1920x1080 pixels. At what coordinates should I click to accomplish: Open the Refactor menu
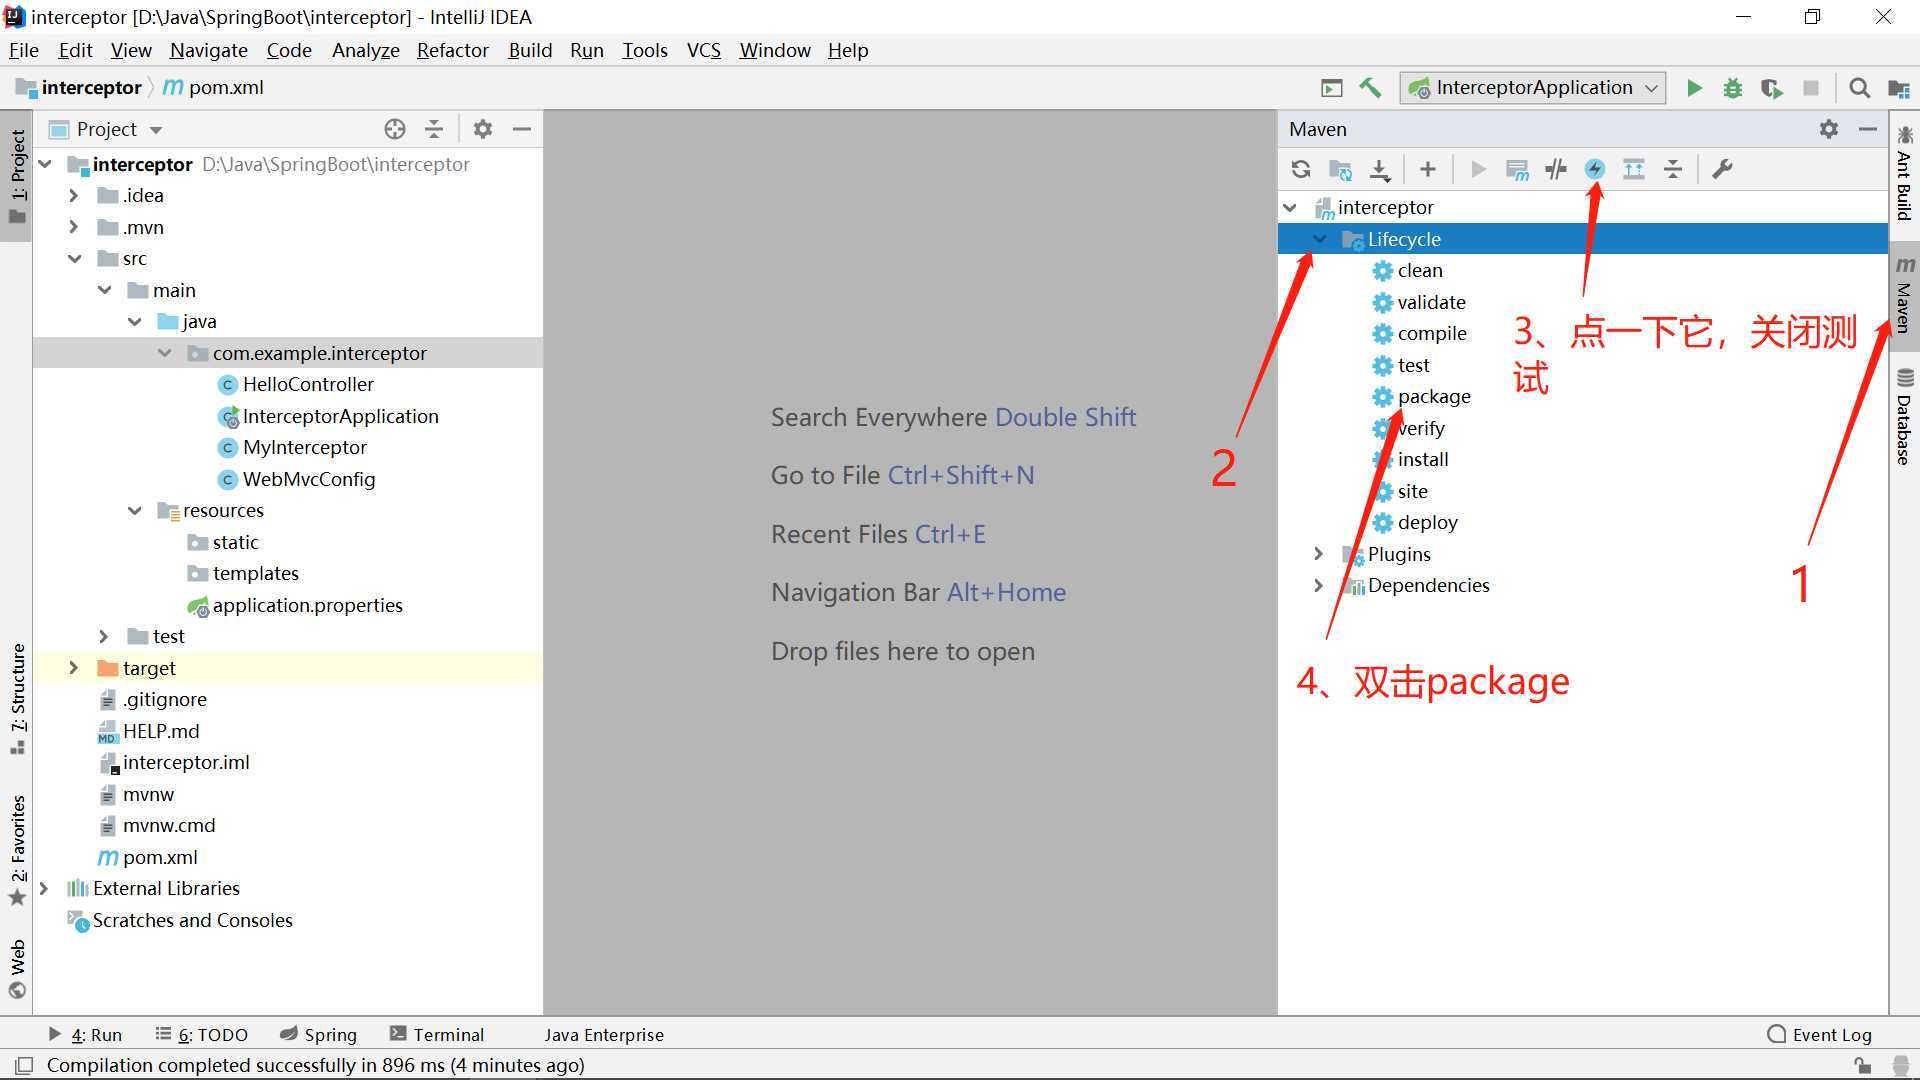coord(452,50)
